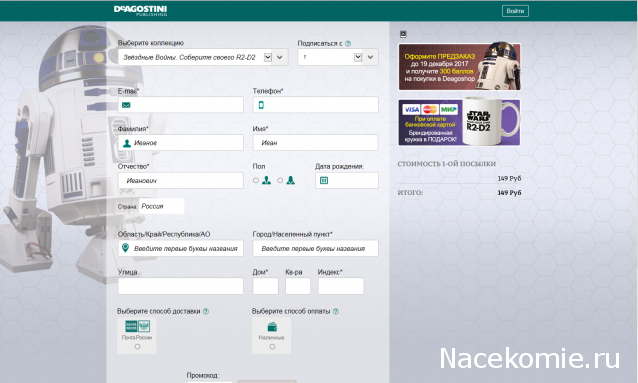Click help icon beside Подписаться с
The height and width of the screenshot is (383, 638).
[x=348, y=44]
